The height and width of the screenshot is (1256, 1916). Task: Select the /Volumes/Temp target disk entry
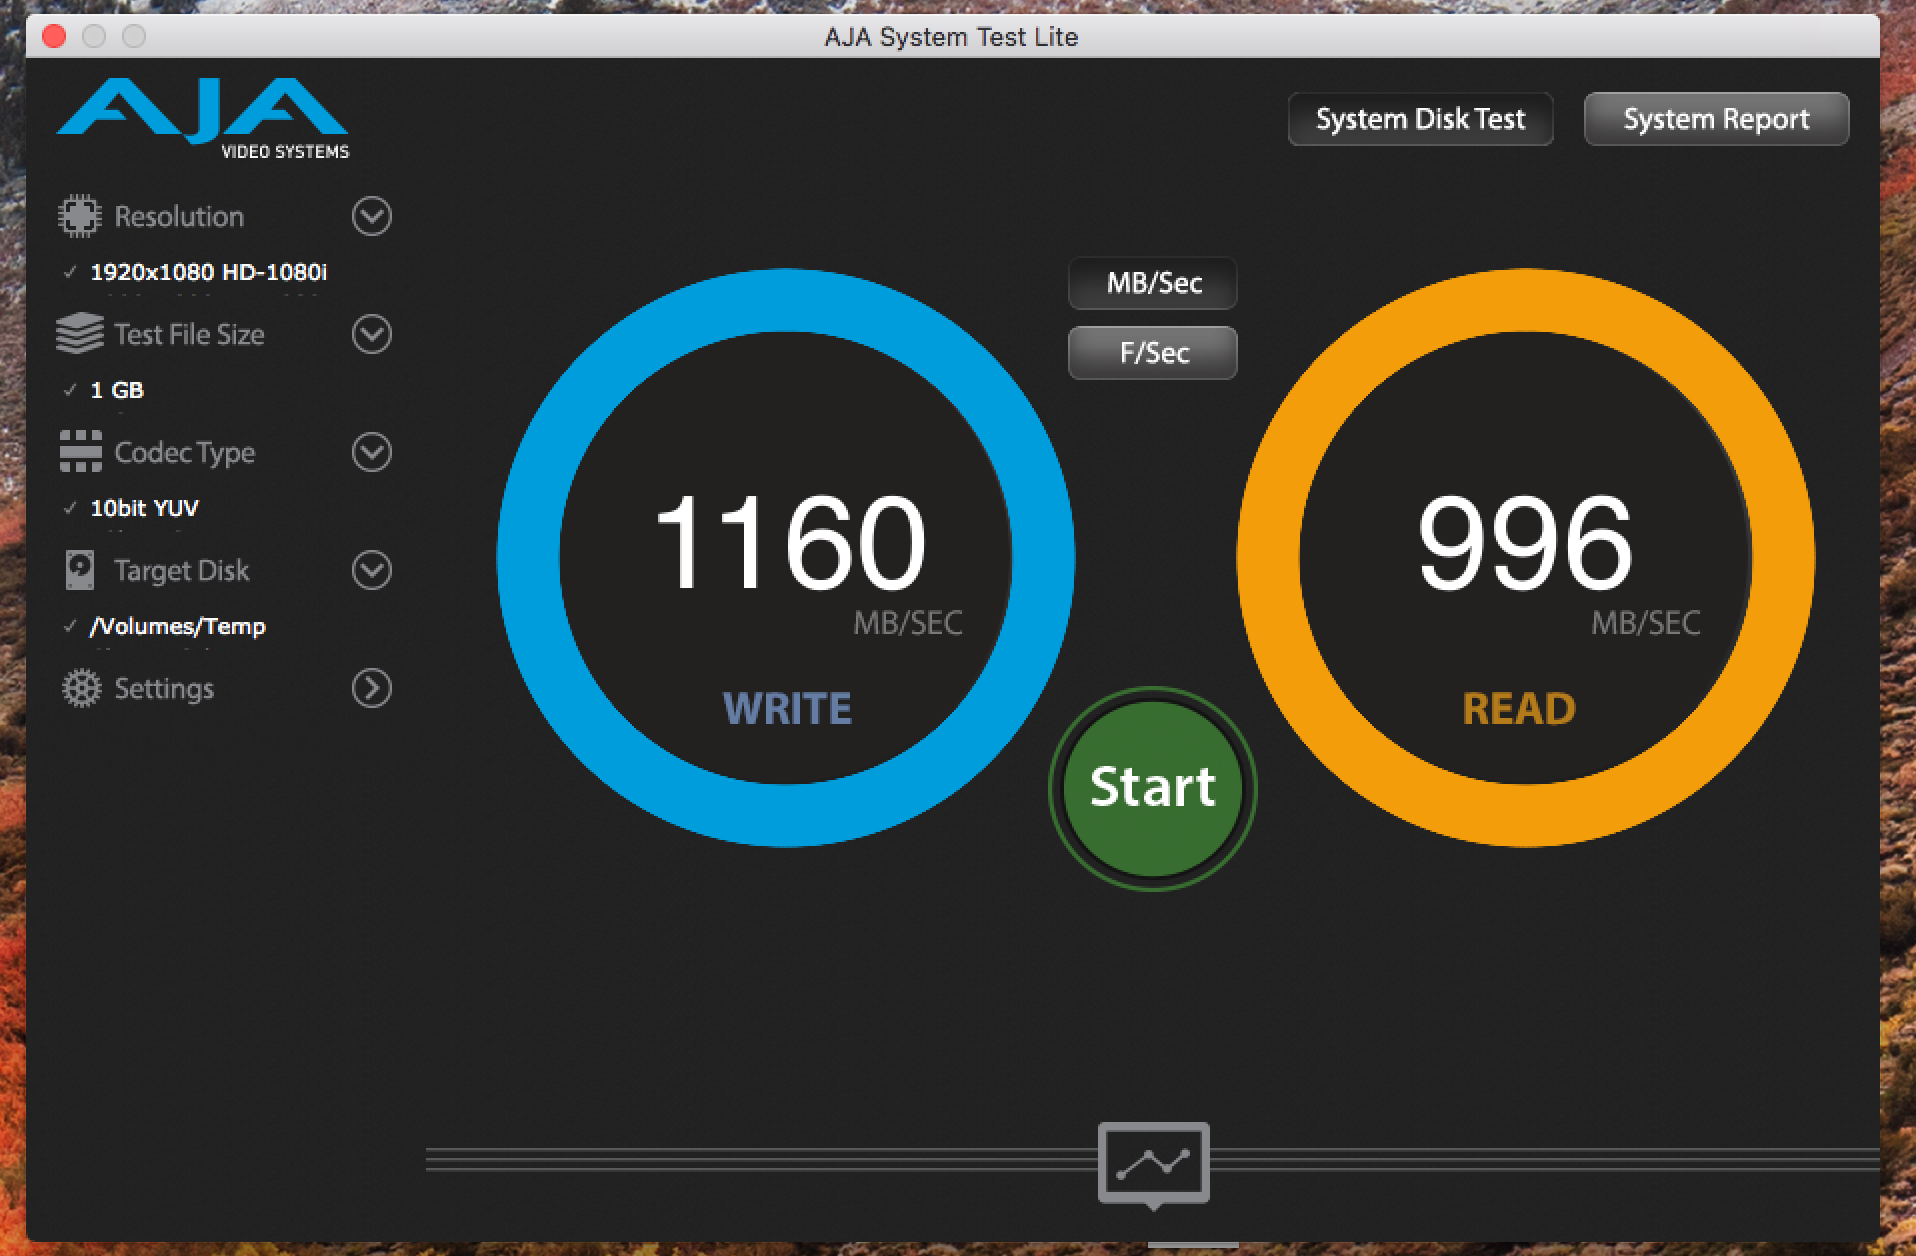pyautogui.click(x=178, y=626)
